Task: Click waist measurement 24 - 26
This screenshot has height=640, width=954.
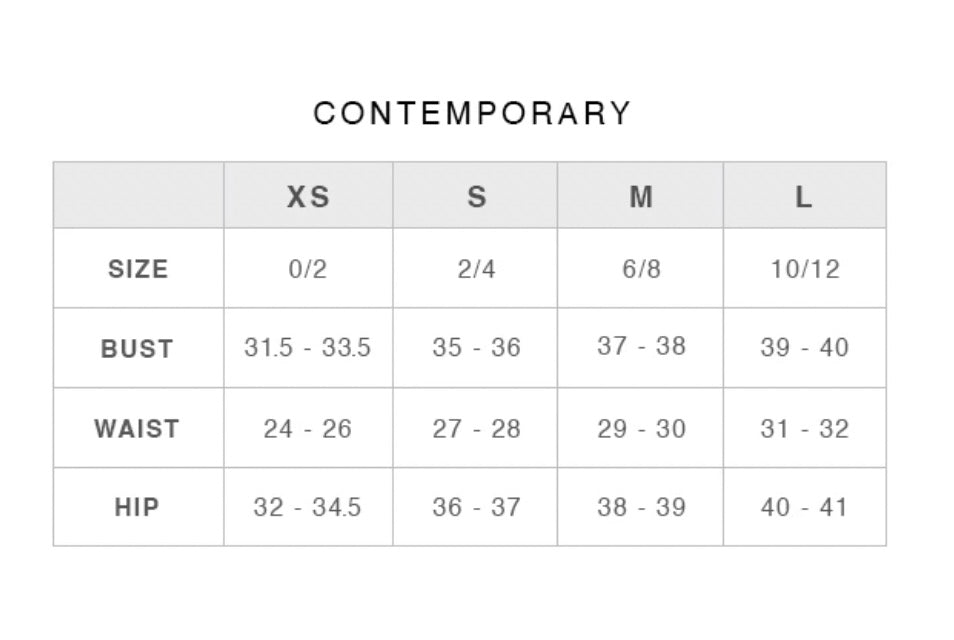Action: (x=308, y=429)
